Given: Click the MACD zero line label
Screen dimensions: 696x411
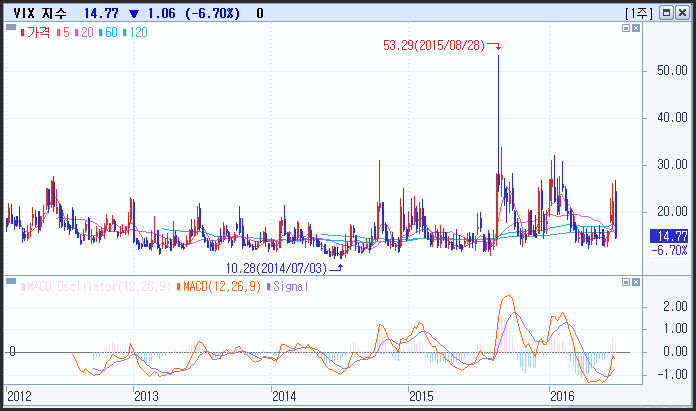Looking at the screenshot, I should (12, 352).
